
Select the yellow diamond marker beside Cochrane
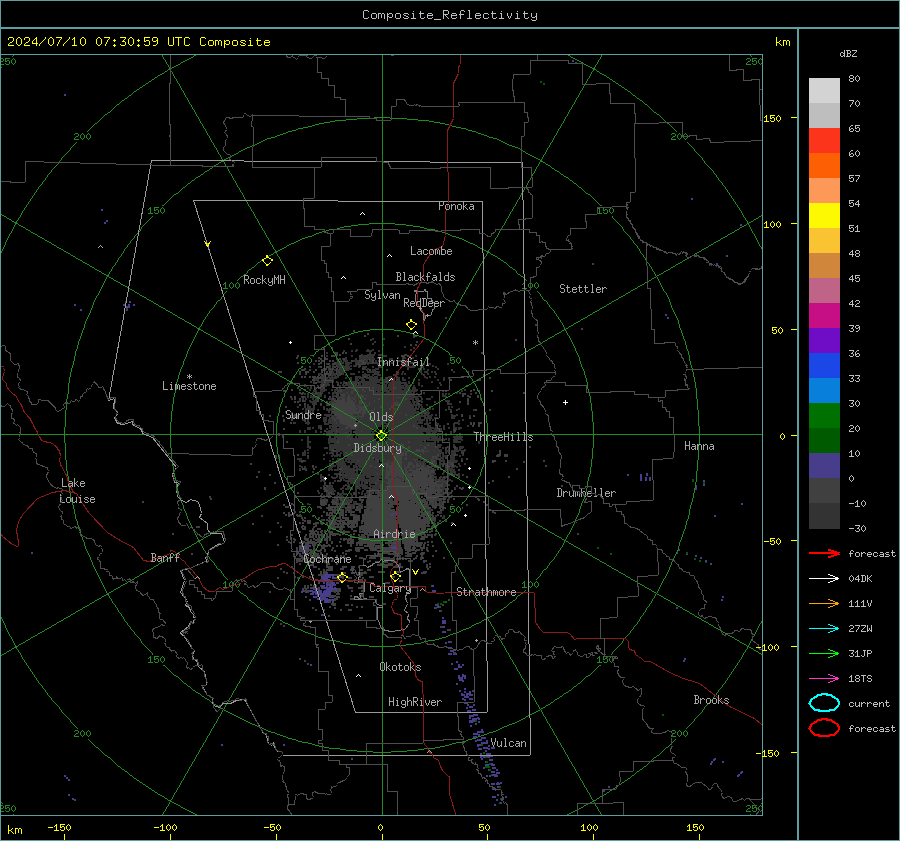click(342, 577)
